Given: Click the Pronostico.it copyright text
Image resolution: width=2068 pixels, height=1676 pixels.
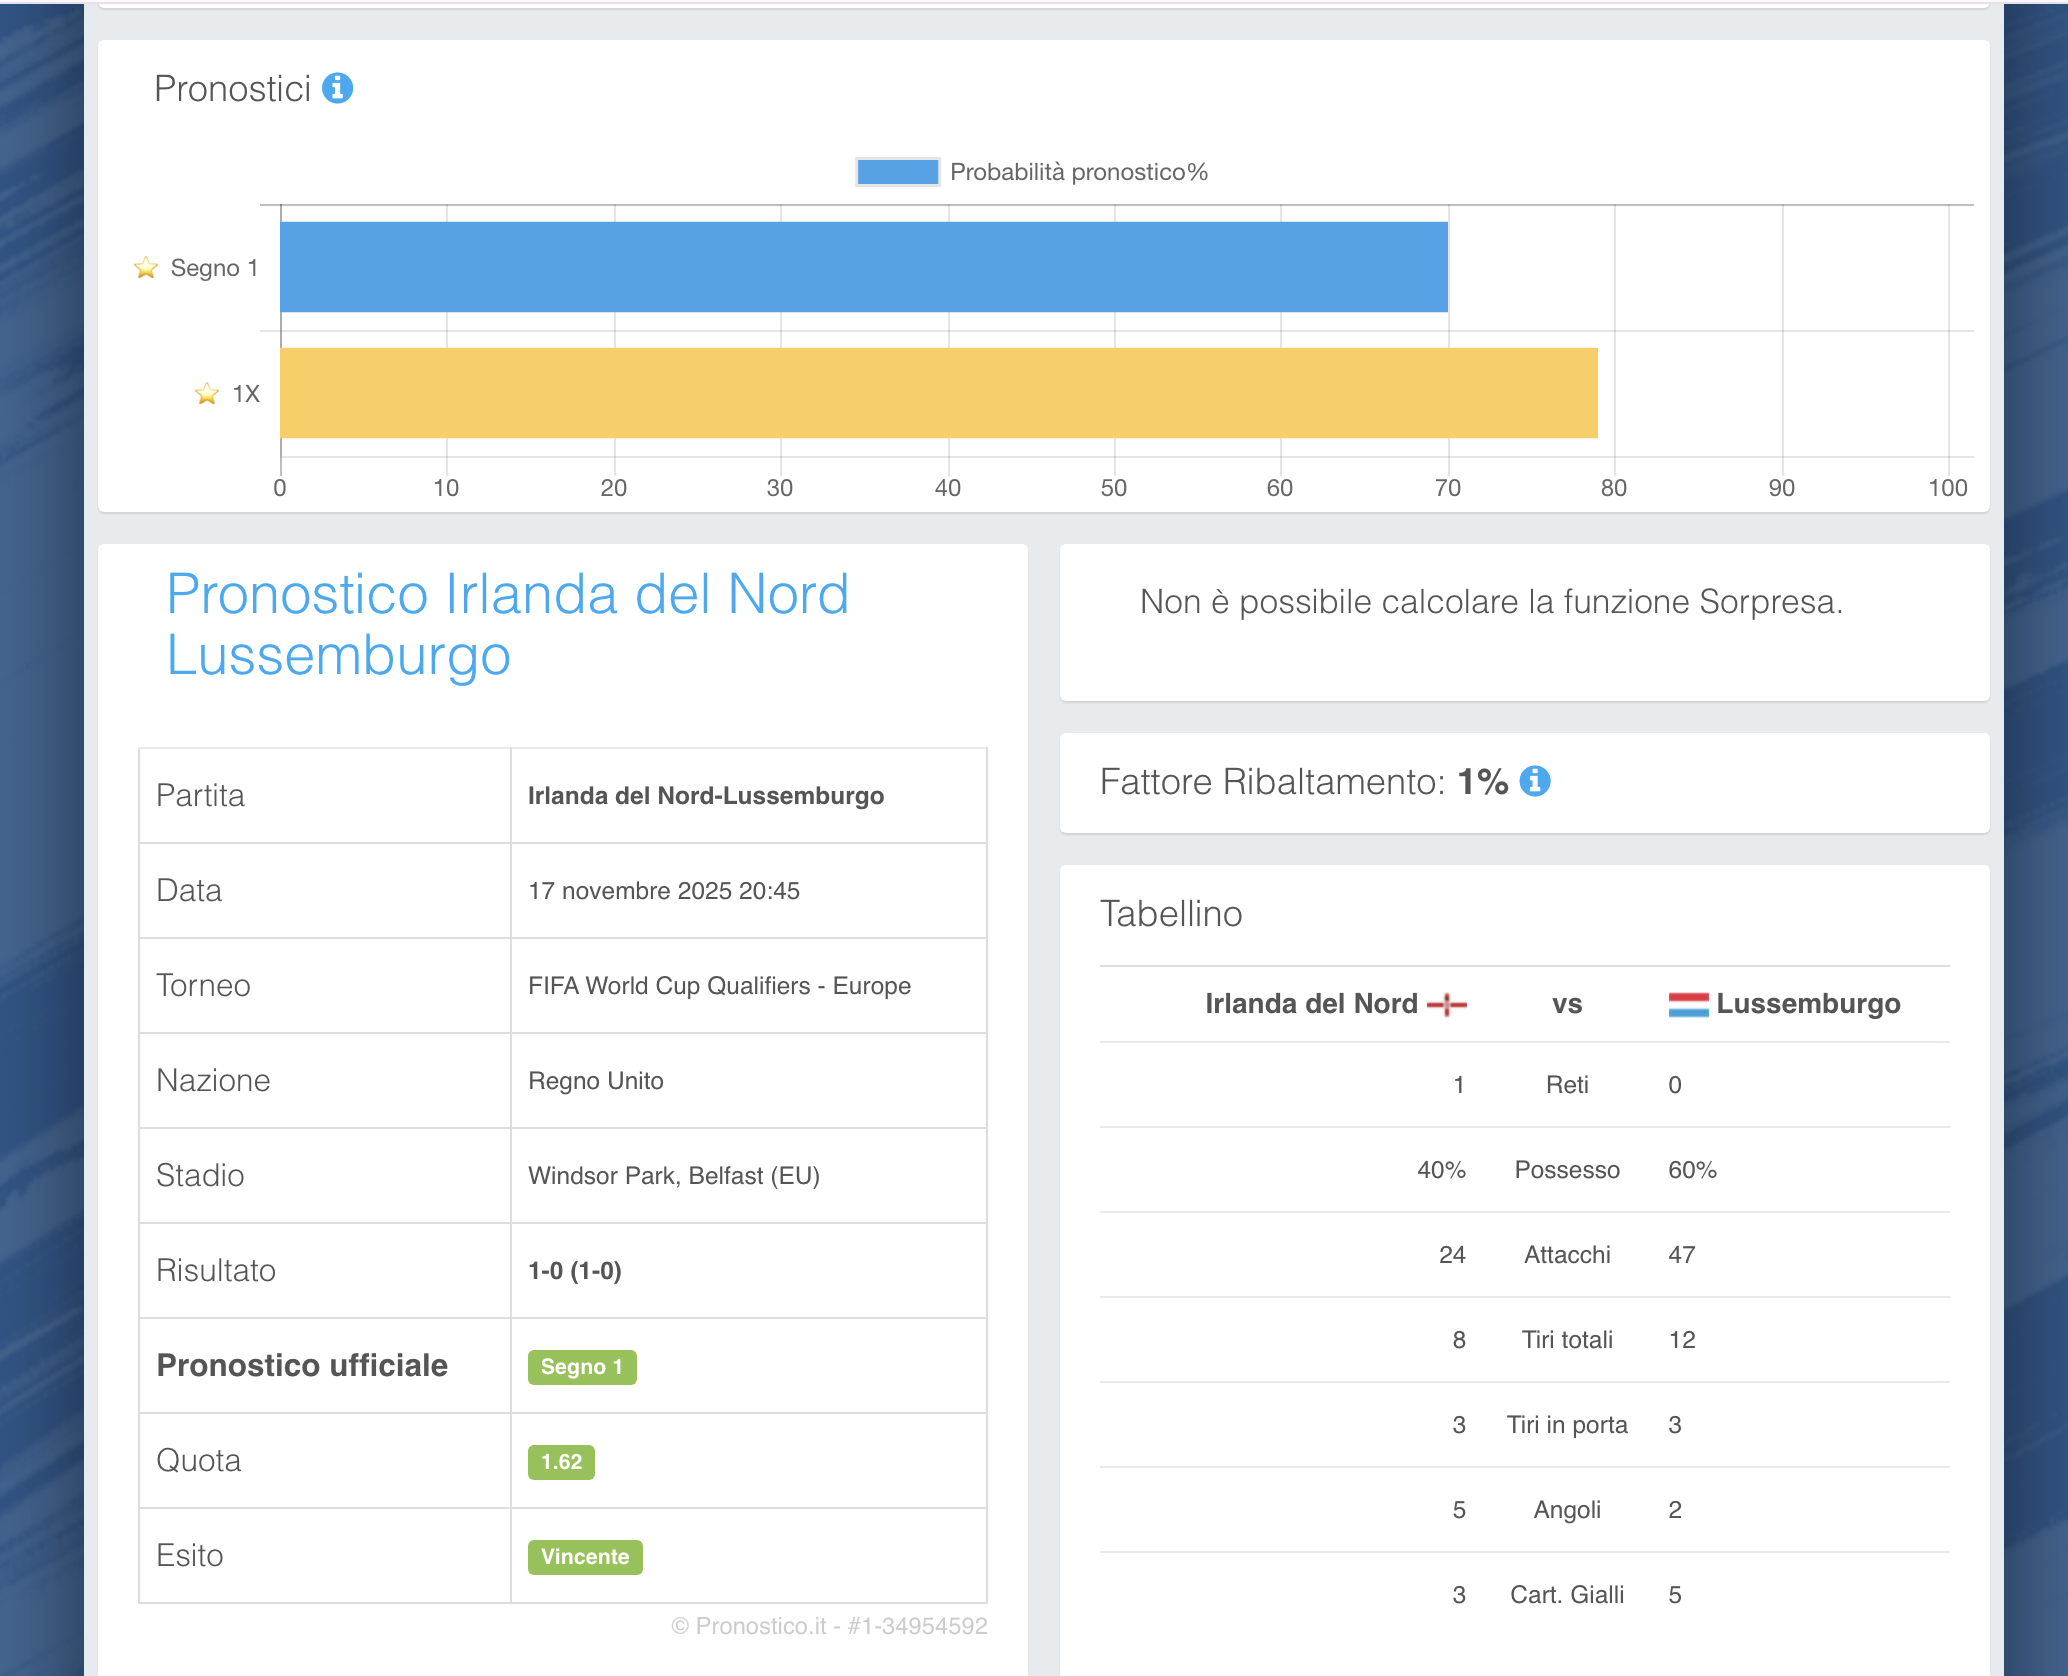Looking at the screenshot, I should coord(828,1626).
